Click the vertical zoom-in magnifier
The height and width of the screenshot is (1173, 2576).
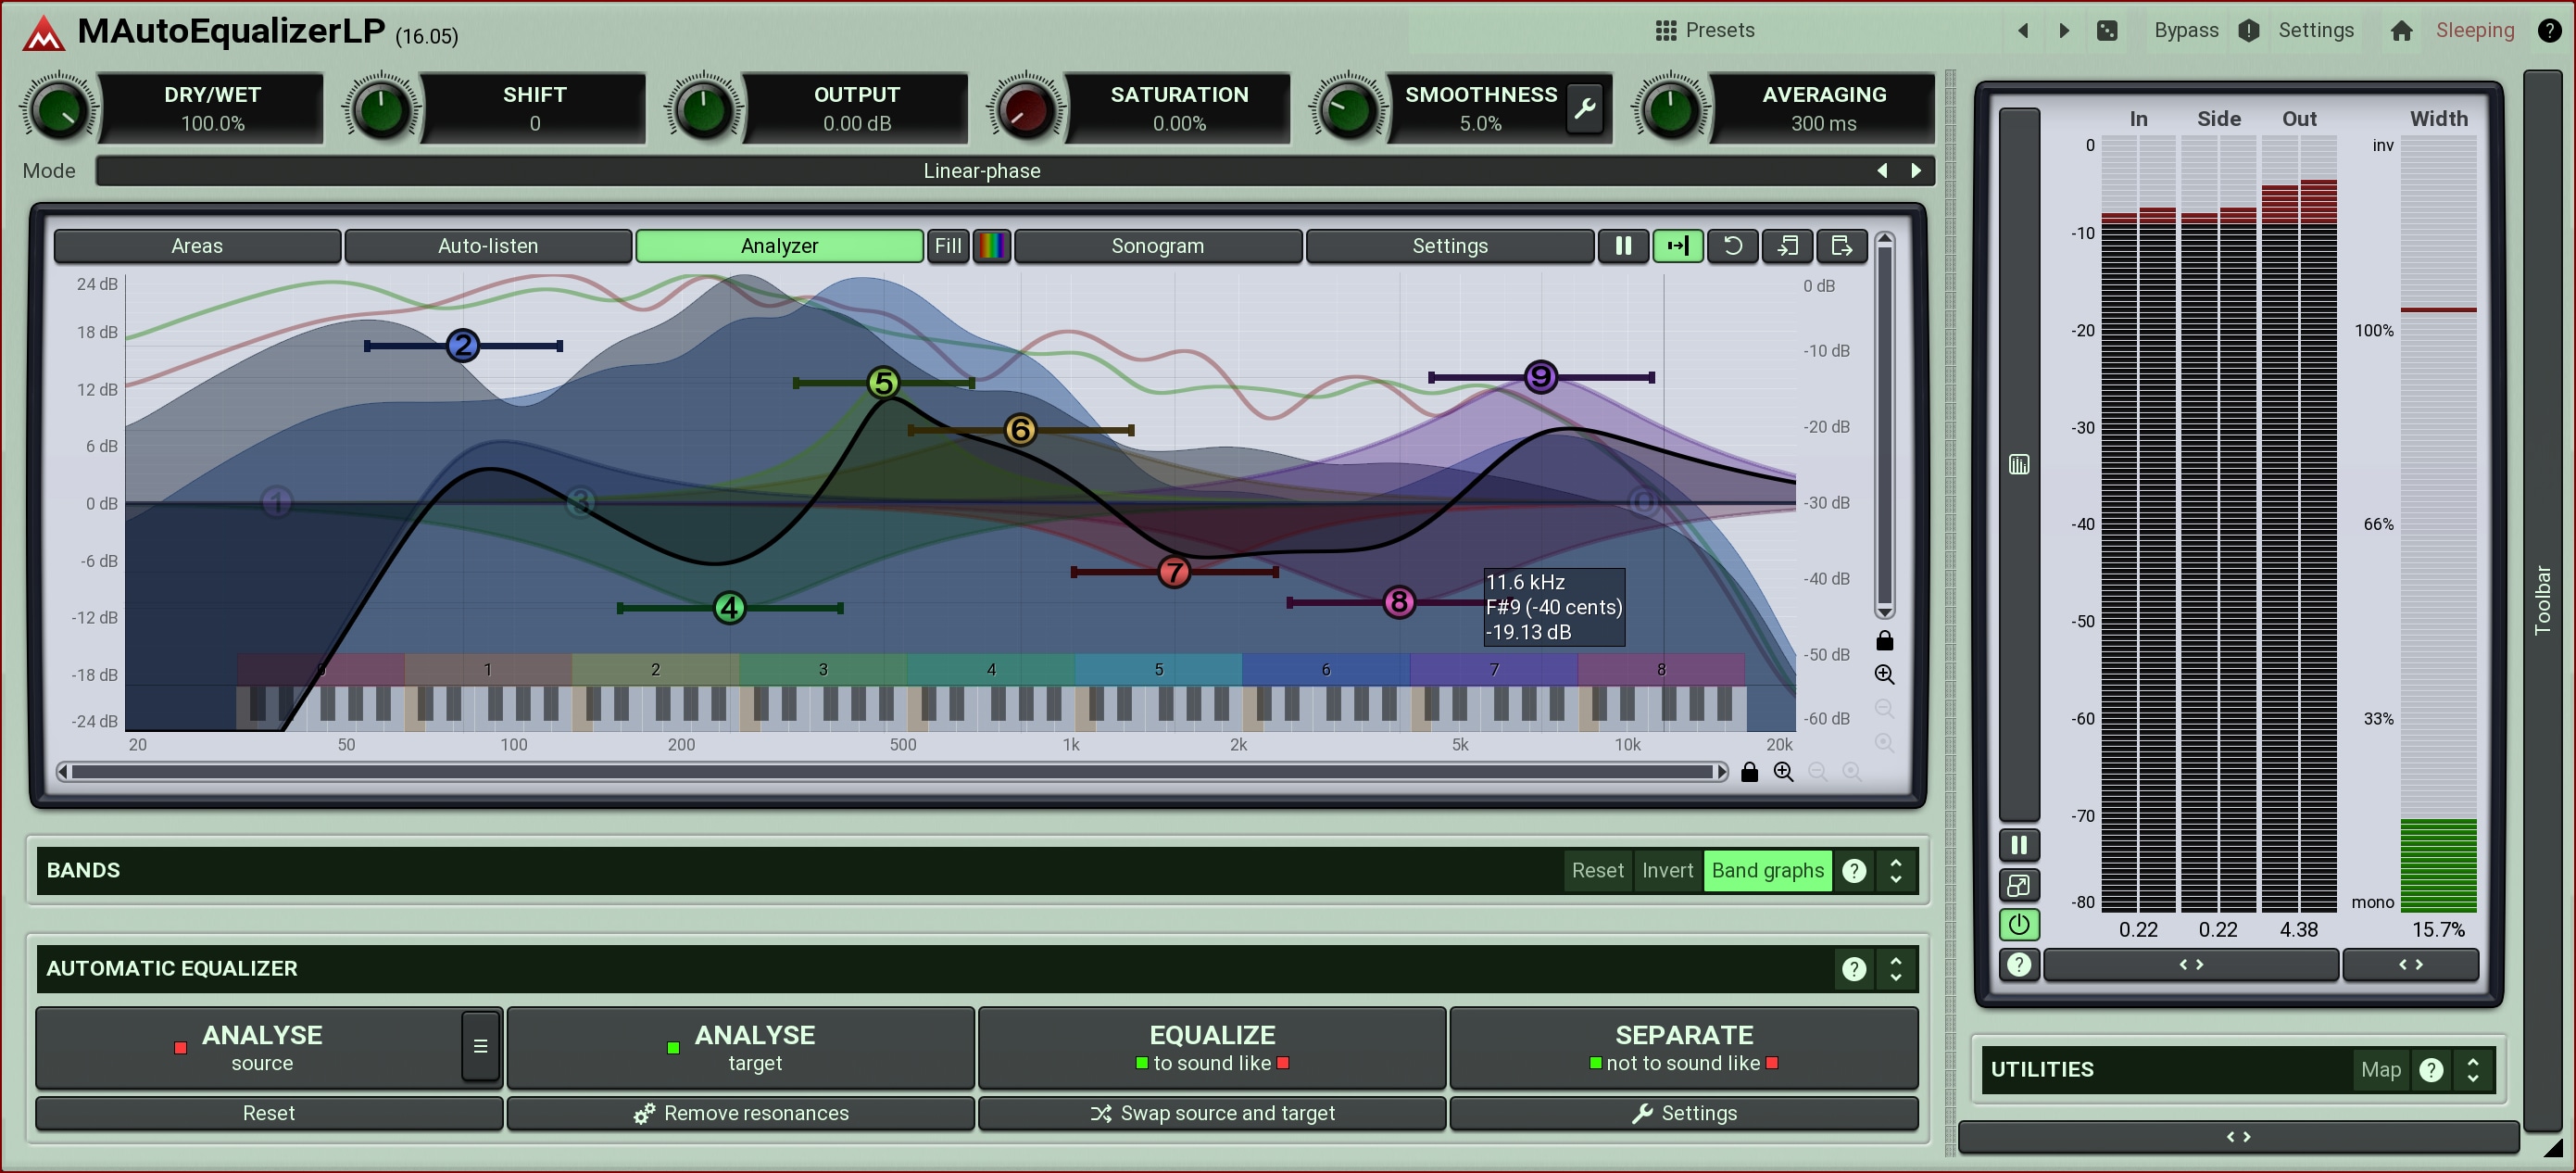(x=1884, y=674)
